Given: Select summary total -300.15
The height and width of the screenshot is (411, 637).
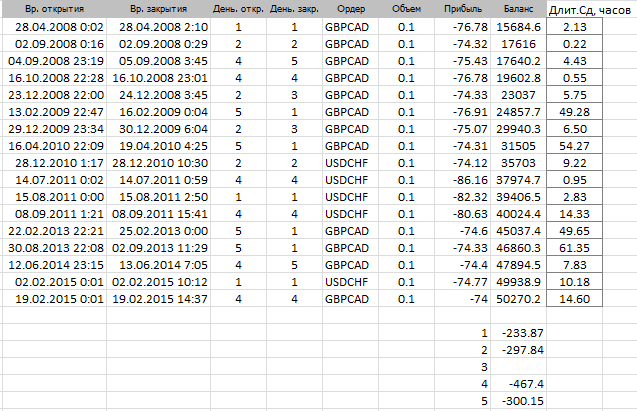Looking at the screenshot, I should (x=519, y=401).
